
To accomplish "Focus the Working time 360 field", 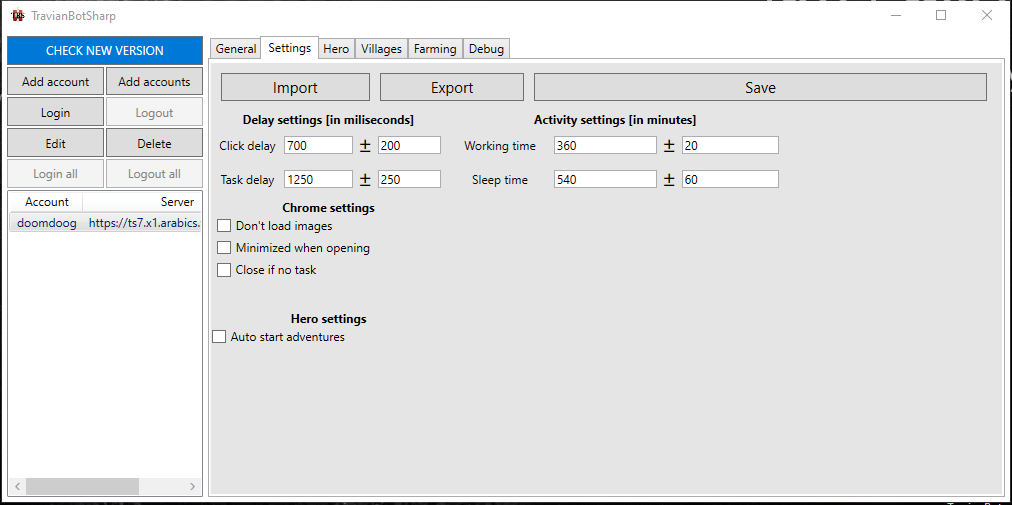I will click(x=605, y=145).
